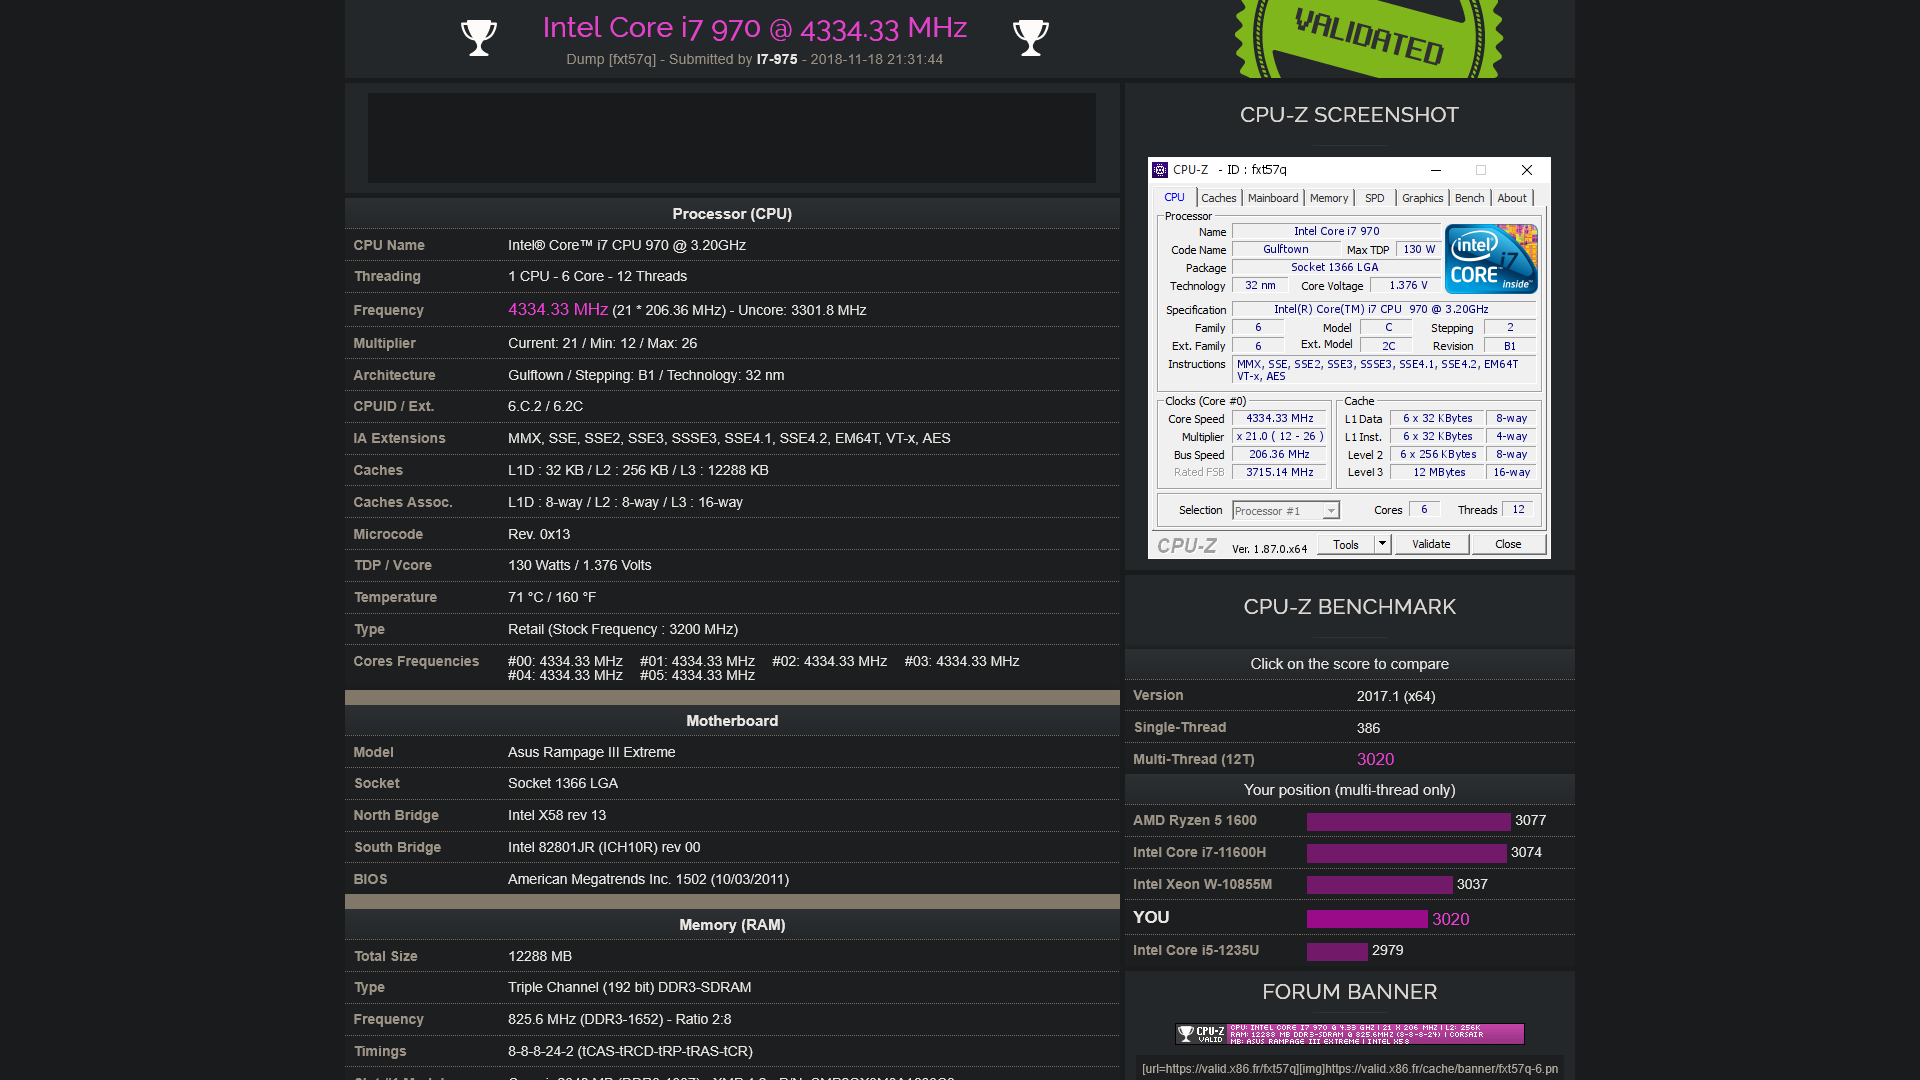Image resolution: width=1920 pixels, height=1080 pixels.
Task: Click the Temperature 71 °C value
Action: (x=552, y=598)
